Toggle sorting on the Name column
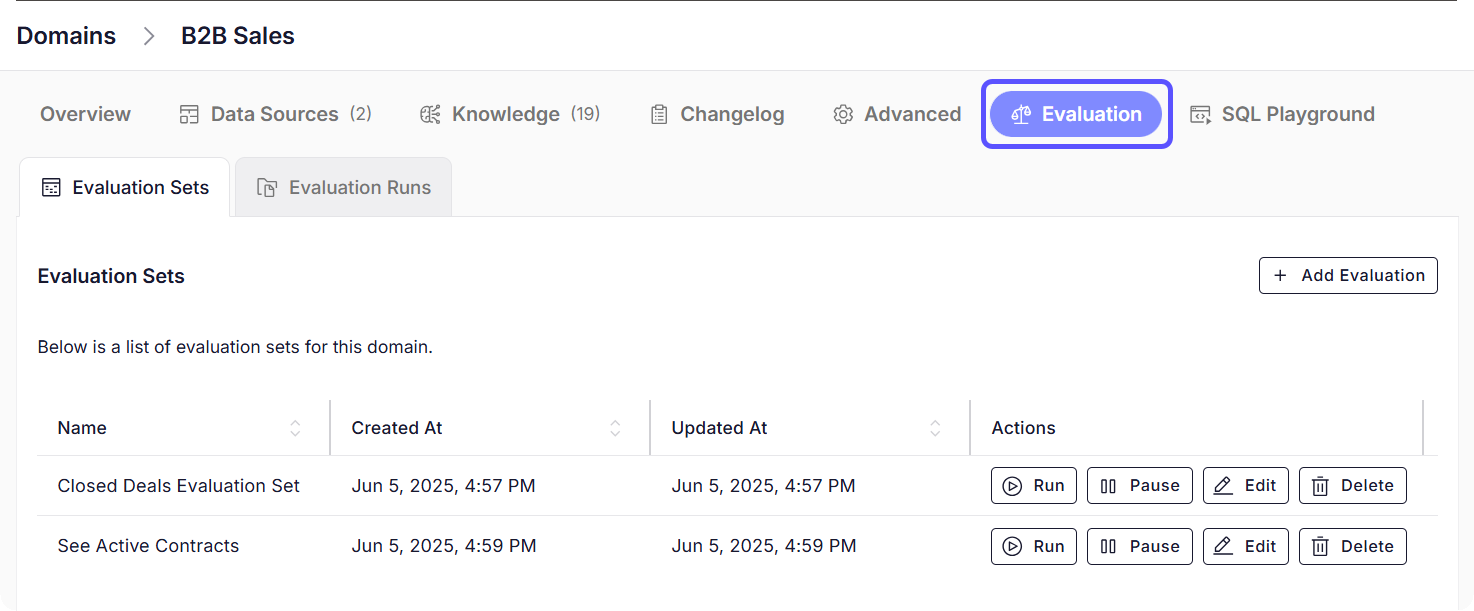 click(296, 427)
